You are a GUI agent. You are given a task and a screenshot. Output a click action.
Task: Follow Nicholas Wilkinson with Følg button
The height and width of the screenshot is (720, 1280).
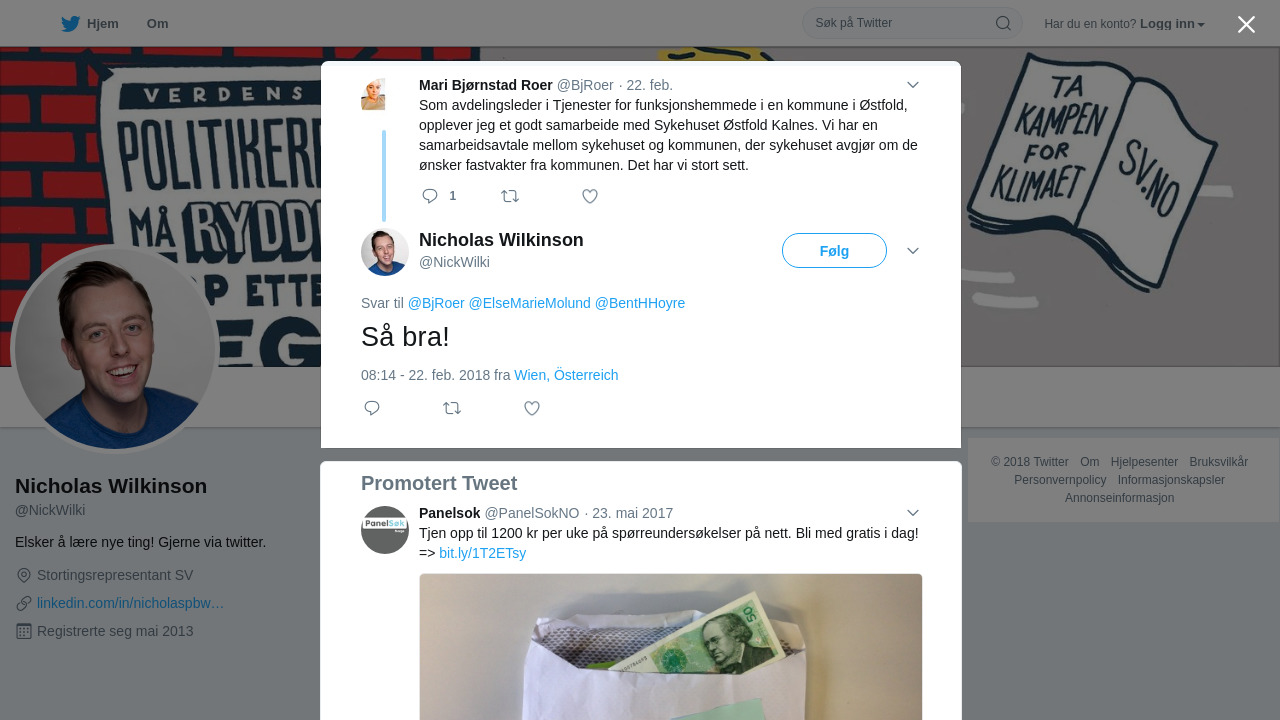click(834, 251)
